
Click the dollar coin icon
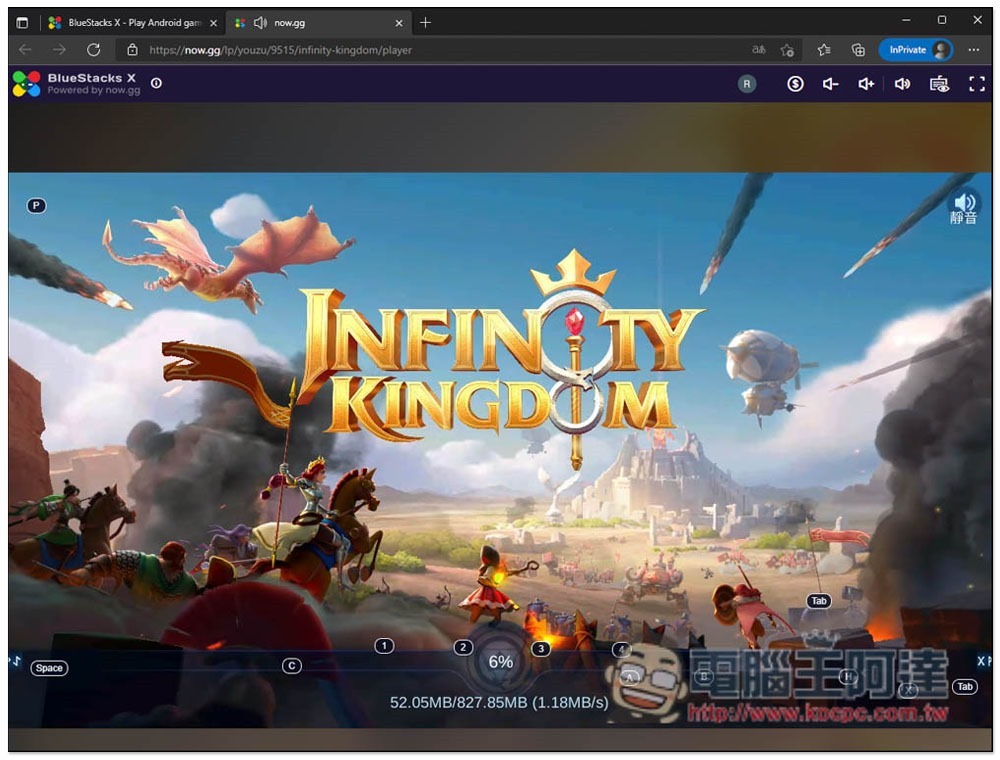coord(795,84)
